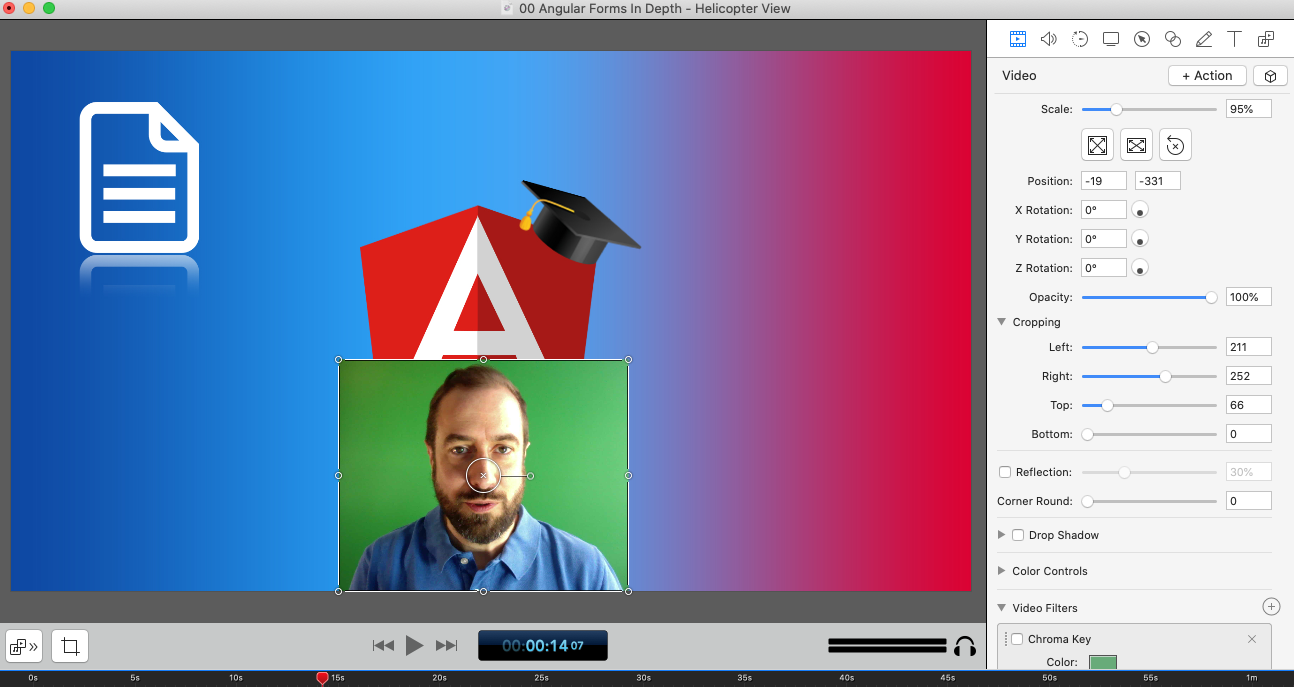This screenshot has width=1294, height=687.
Task: Skip forward to the next clip
Action: 447,646
